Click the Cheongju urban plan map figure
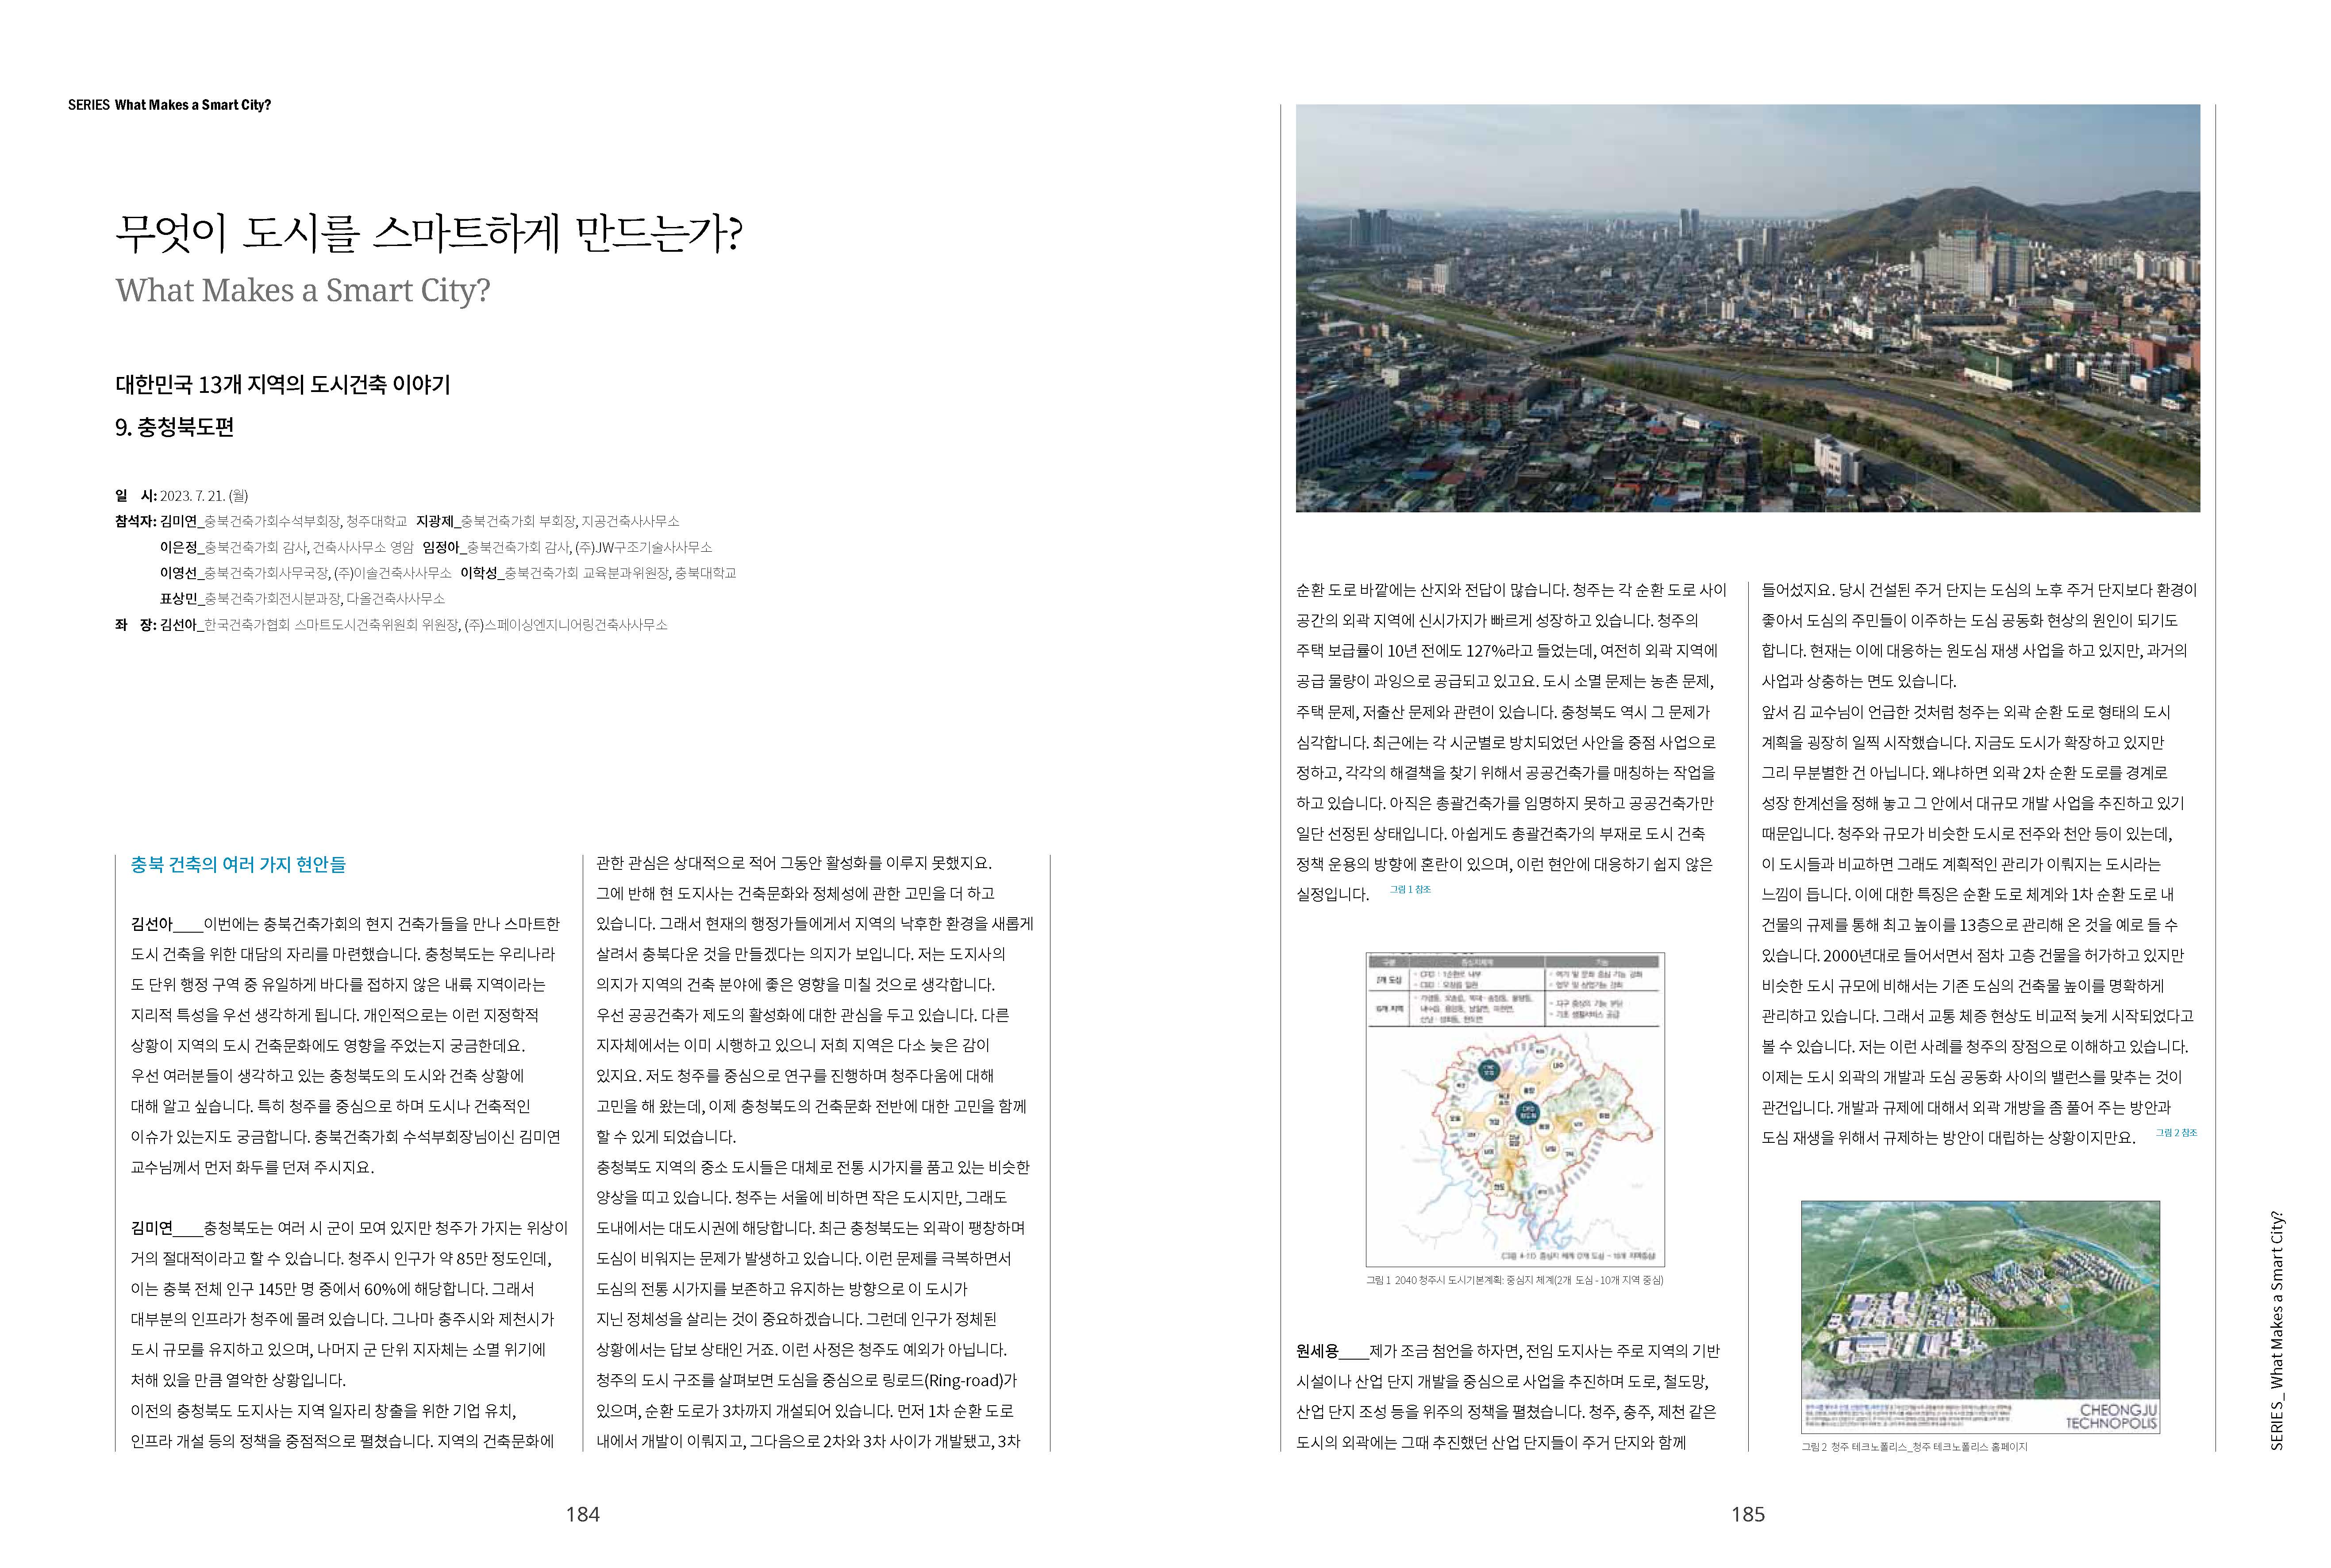Image resolution: width=2331 pixels, height=1568 pixels. pyautogui.click(x=1514, y=1109)
